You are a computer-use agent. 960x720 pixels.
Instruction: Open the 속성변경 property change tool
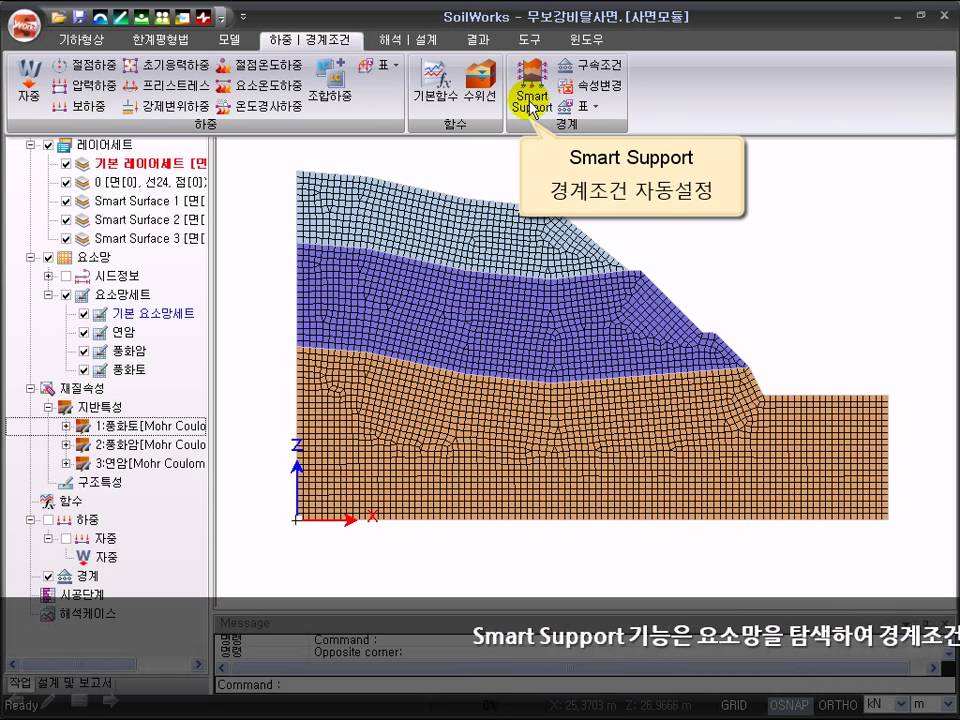[x=590, y=86]
